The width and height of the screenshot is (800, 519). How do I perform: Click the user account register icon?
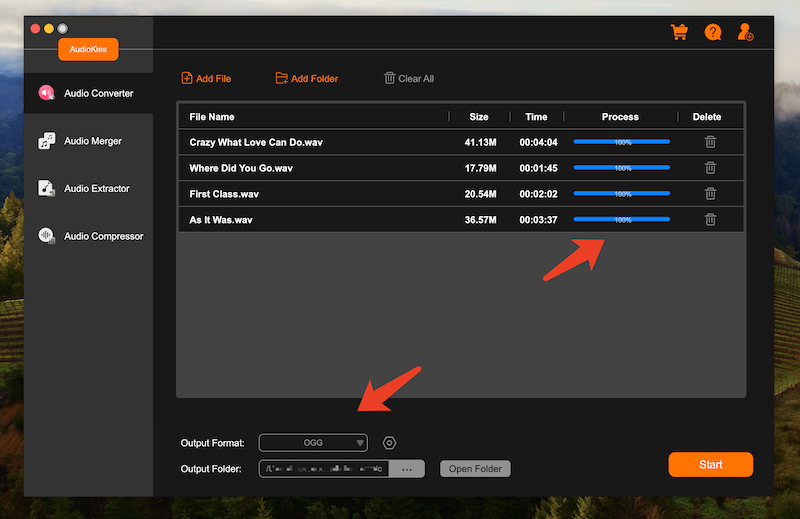pos(745,32)
